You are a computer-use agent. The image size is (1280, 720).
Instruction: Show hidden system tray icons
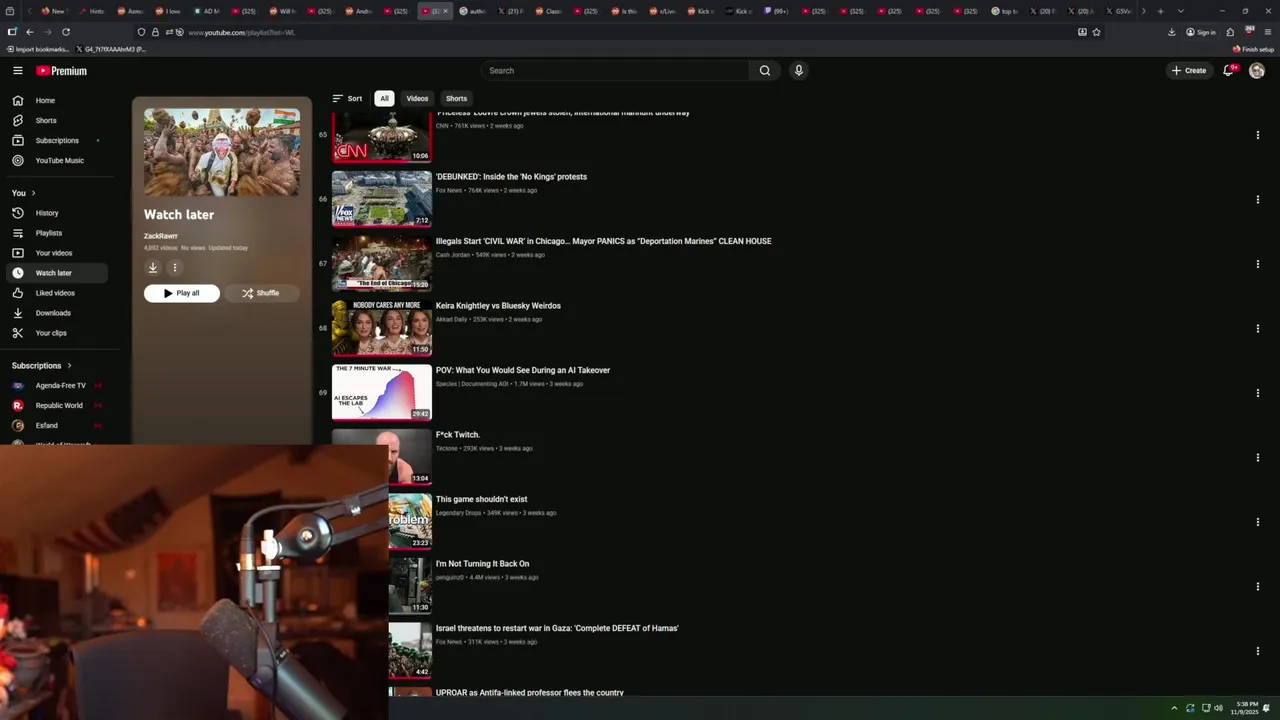pos(1174,708)
